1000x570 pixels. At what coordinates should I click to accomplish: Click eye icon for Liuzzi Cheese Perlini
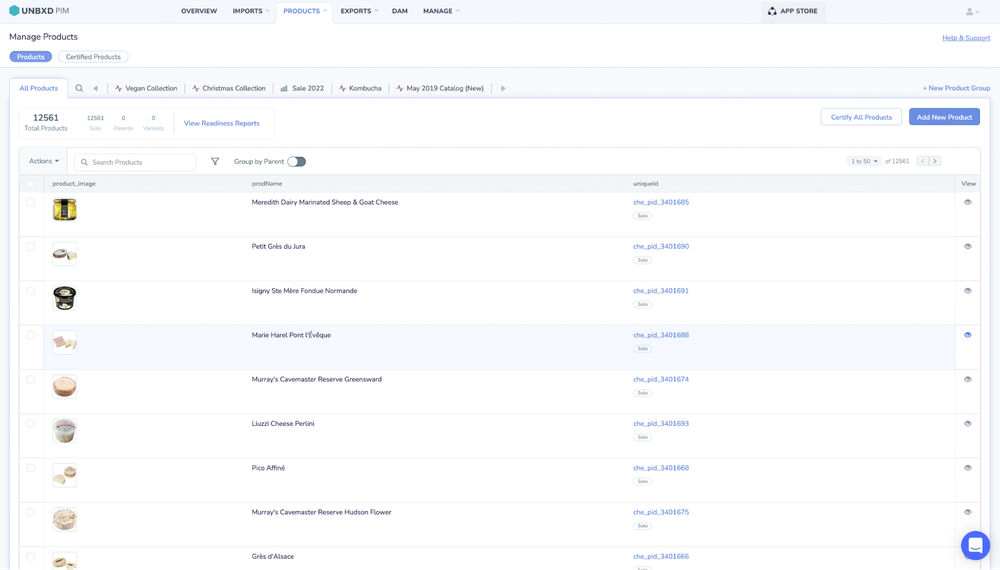coord(967,423)
